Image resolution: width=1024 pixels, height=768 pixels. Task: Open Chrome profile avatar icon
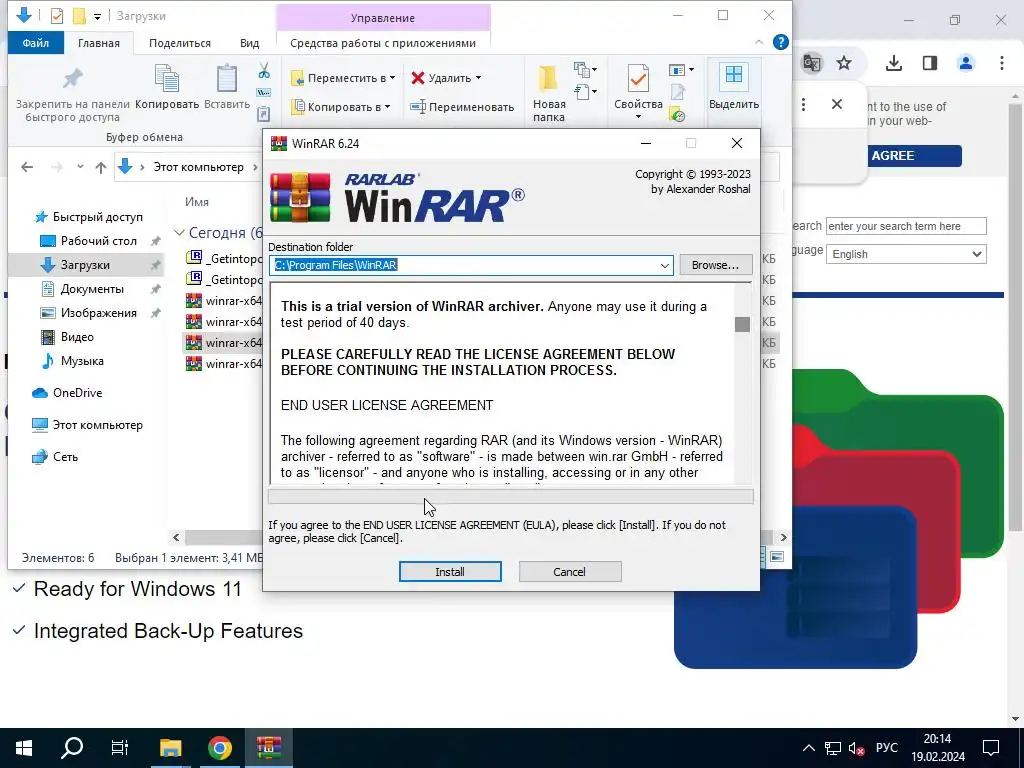[x=966, y=63]
